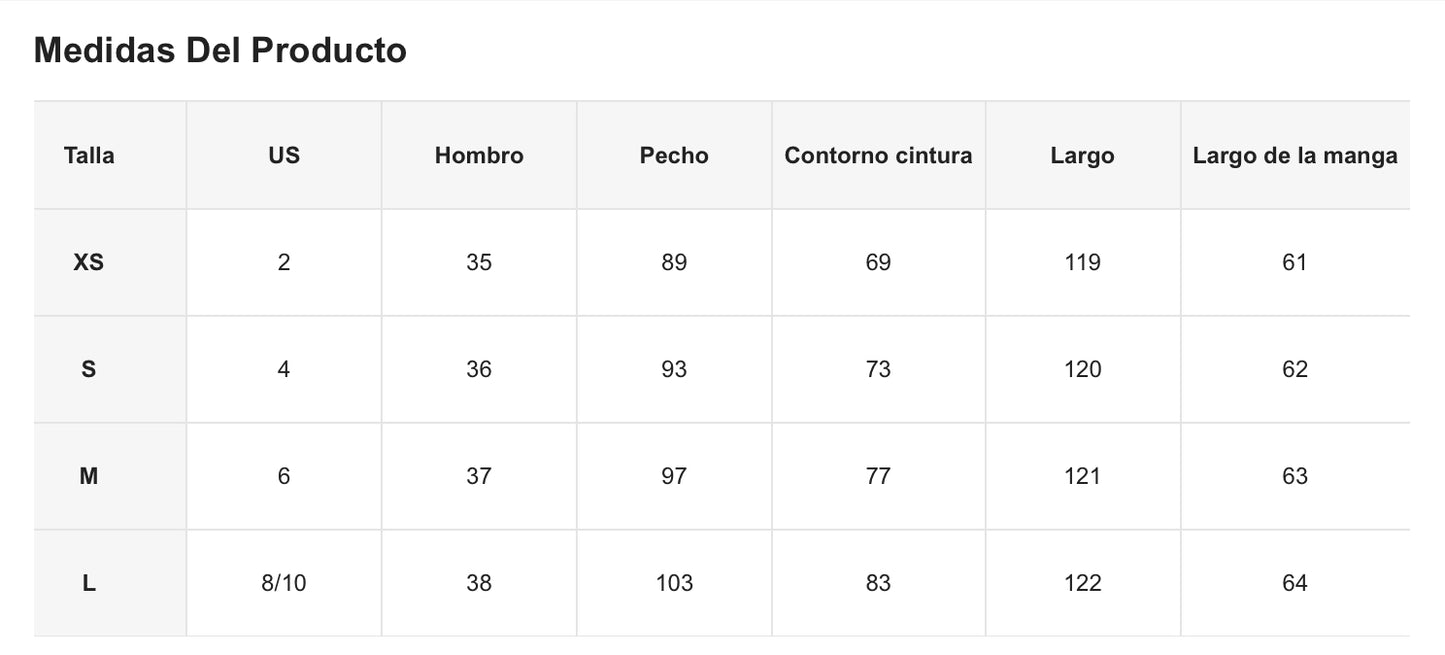1445x655 pixels.
Task: Select the Hombro value 36
Action: click(x=479, y=370)
